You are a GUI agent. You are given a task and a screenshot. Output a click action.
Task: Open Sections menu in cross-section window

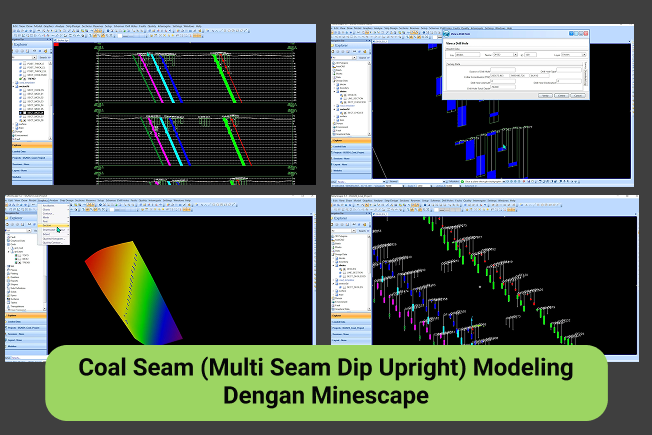(86, 26)
